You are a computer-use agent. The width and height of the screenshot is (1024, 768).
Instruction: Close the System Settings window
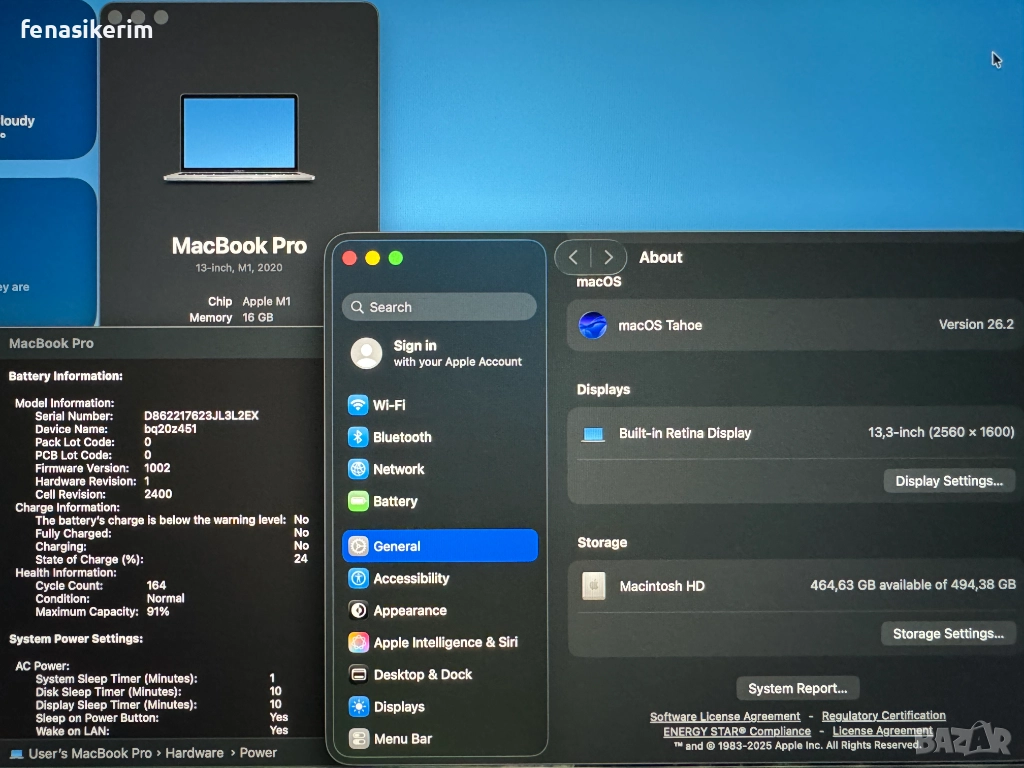349,258
